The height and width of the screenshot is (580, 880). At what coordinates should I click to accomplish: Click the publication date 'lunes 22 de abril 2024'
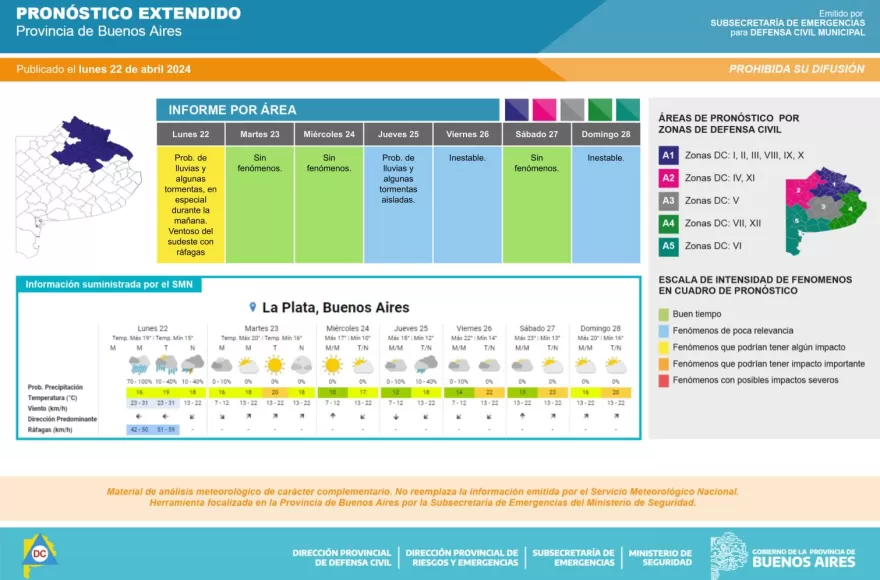pyautogui.click(x=135, y=70)
